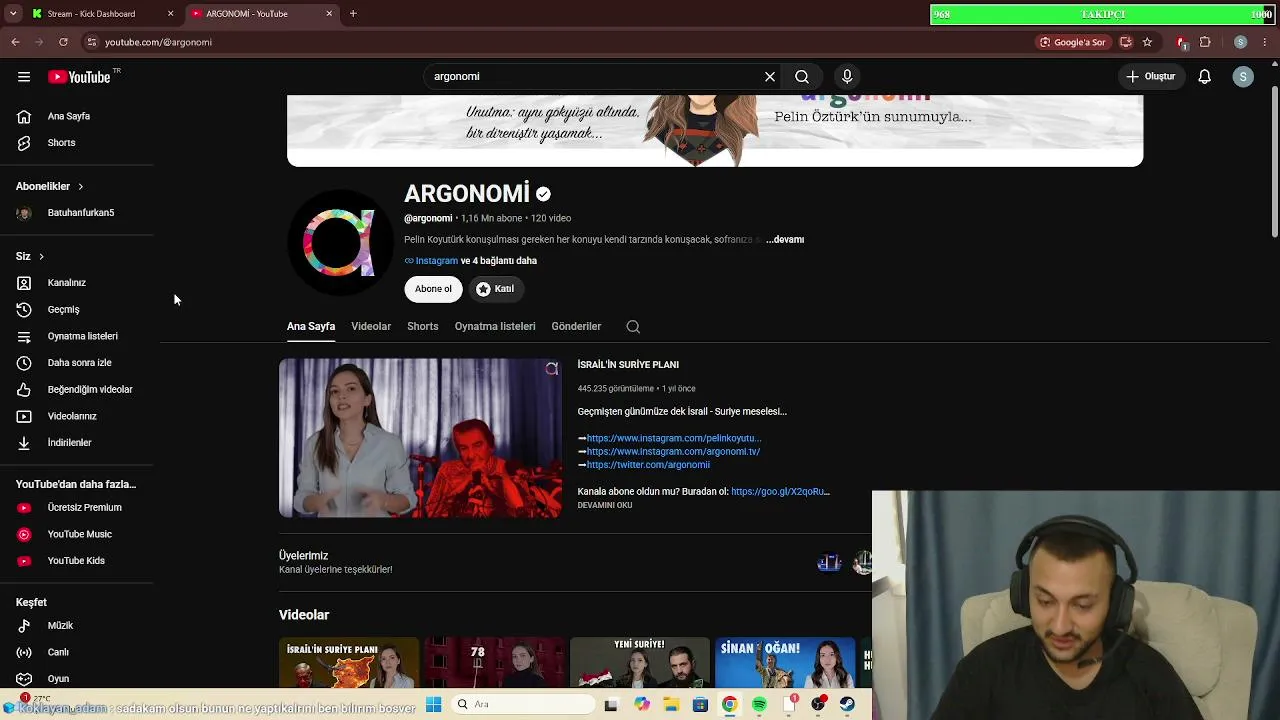The image size is (1280, 720).
Task: Expand the Siz section
Action: 30,256
